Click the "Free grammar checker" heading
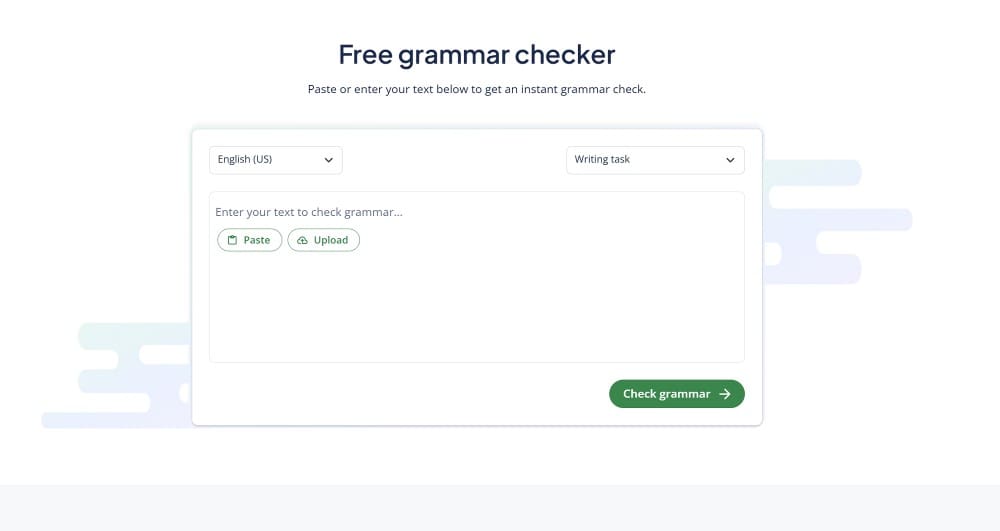Viewport: 1000px width, 531px height. 477,54
